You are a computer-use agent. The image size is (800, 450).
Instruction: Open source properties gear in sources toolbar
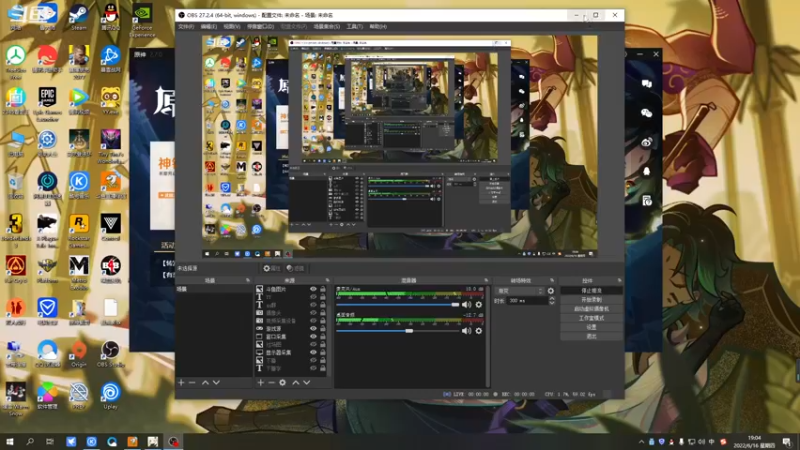pyautogui.click(x=283, y=382)
